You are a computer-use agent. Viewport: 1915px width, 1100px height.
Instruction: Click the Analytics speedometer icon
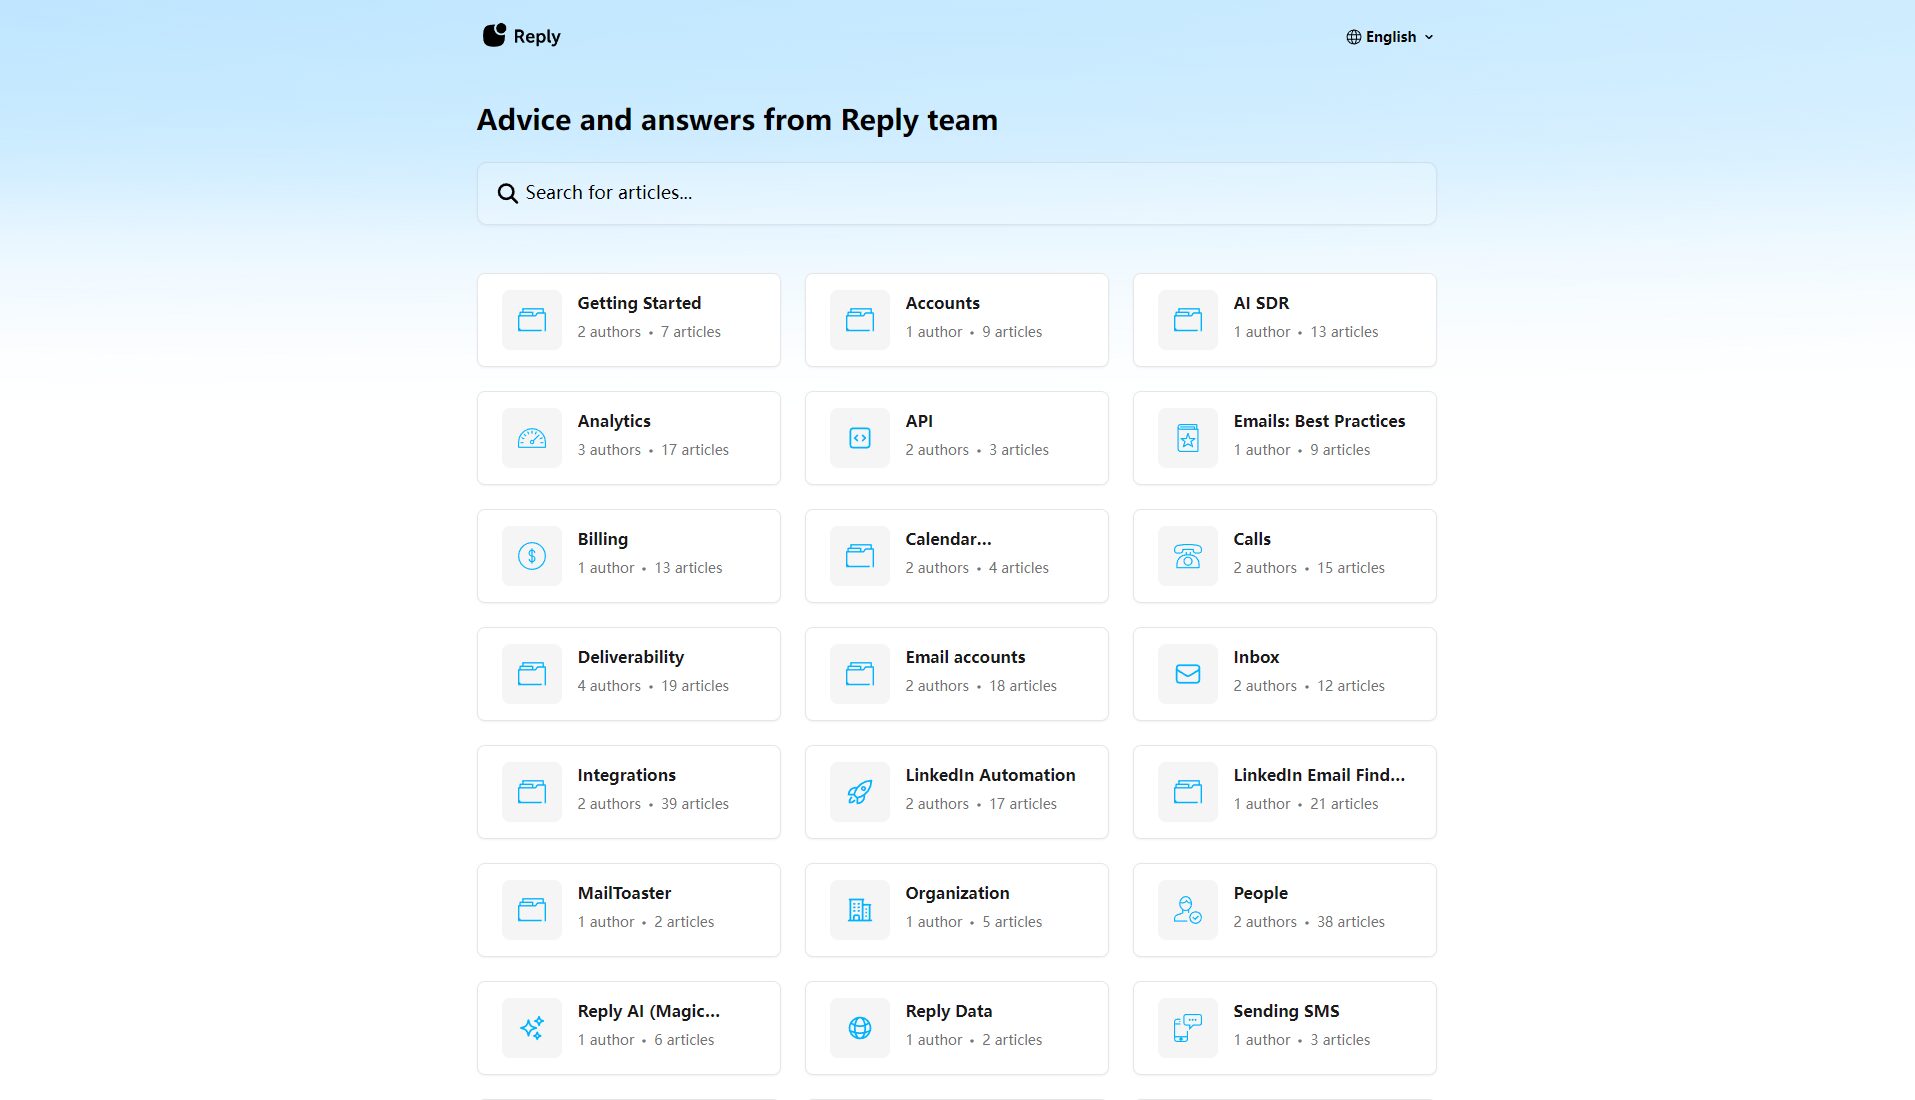[532, 438]
